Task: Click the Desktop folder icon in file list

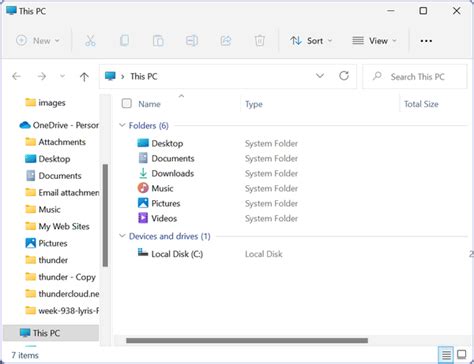Action: 143,143
